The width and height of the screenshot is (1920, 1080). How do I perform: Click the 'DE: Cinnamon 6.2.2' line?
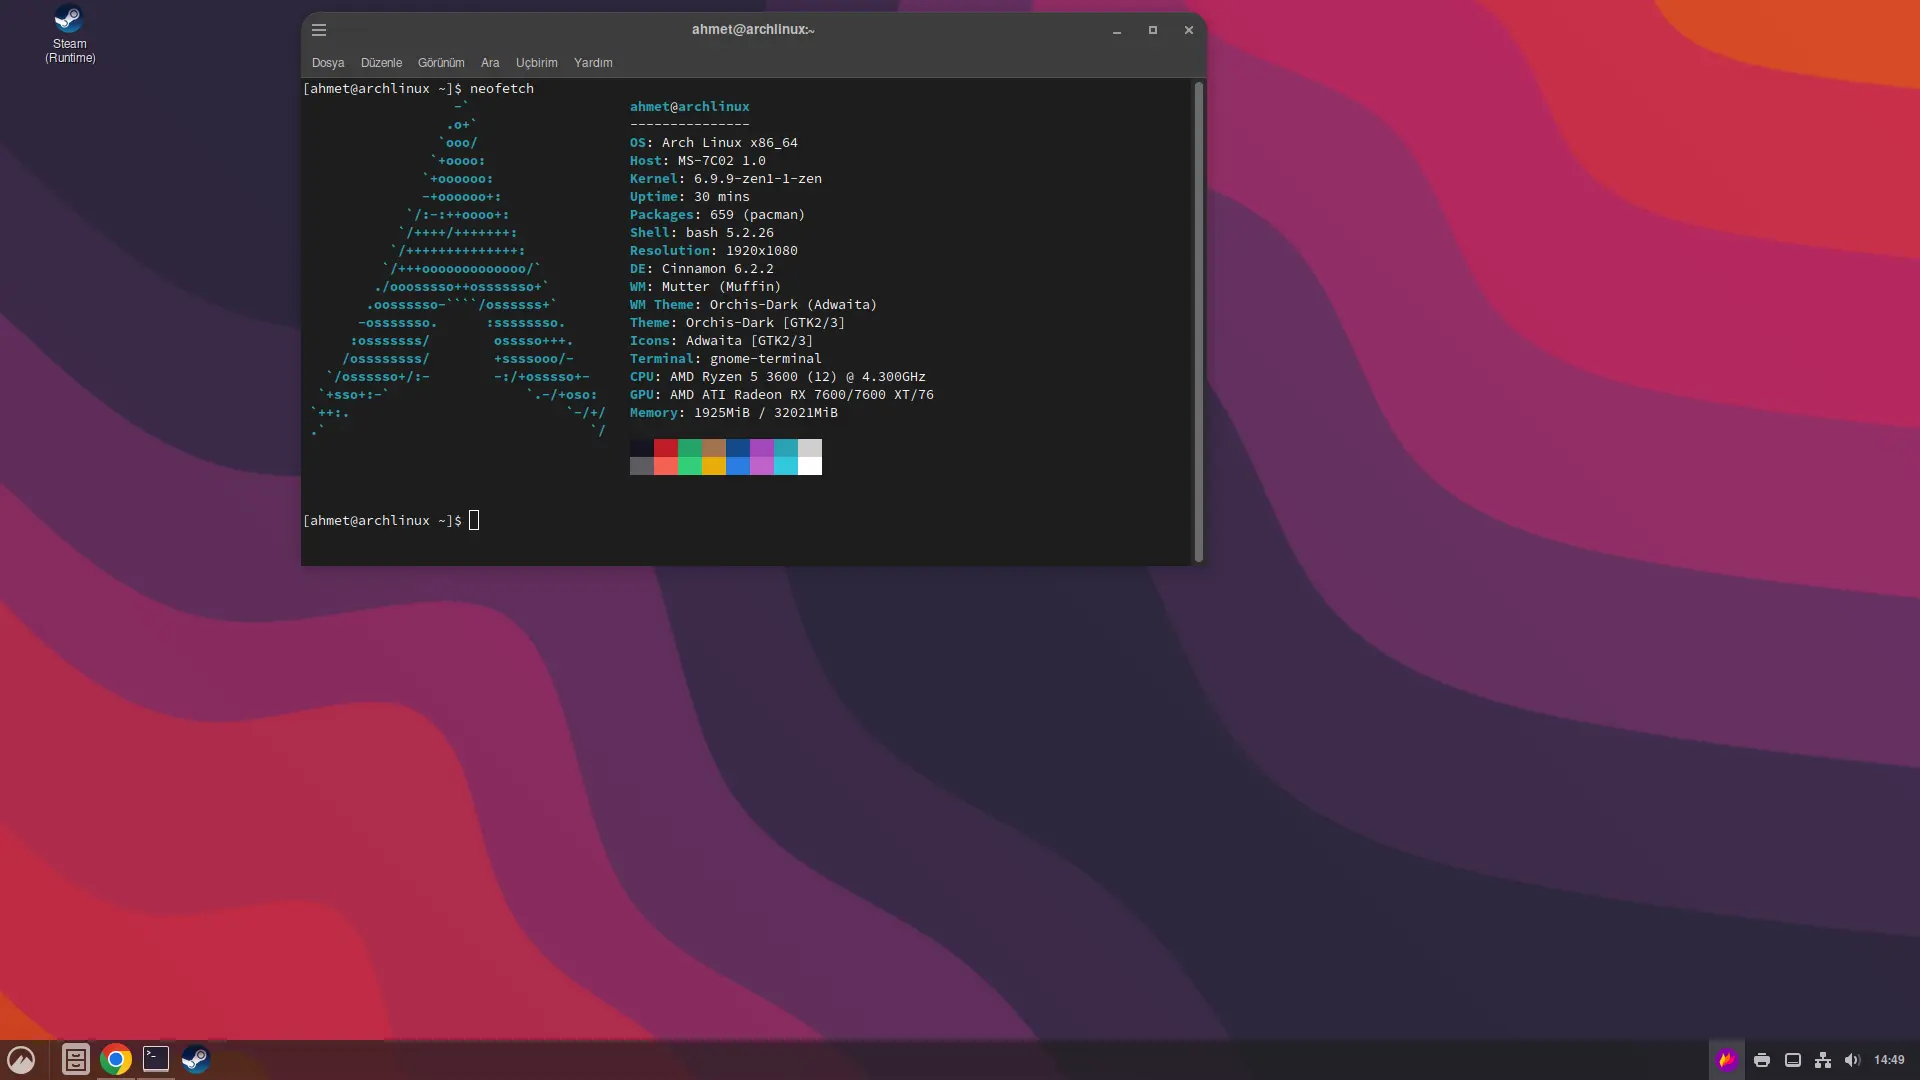[701, 269]
